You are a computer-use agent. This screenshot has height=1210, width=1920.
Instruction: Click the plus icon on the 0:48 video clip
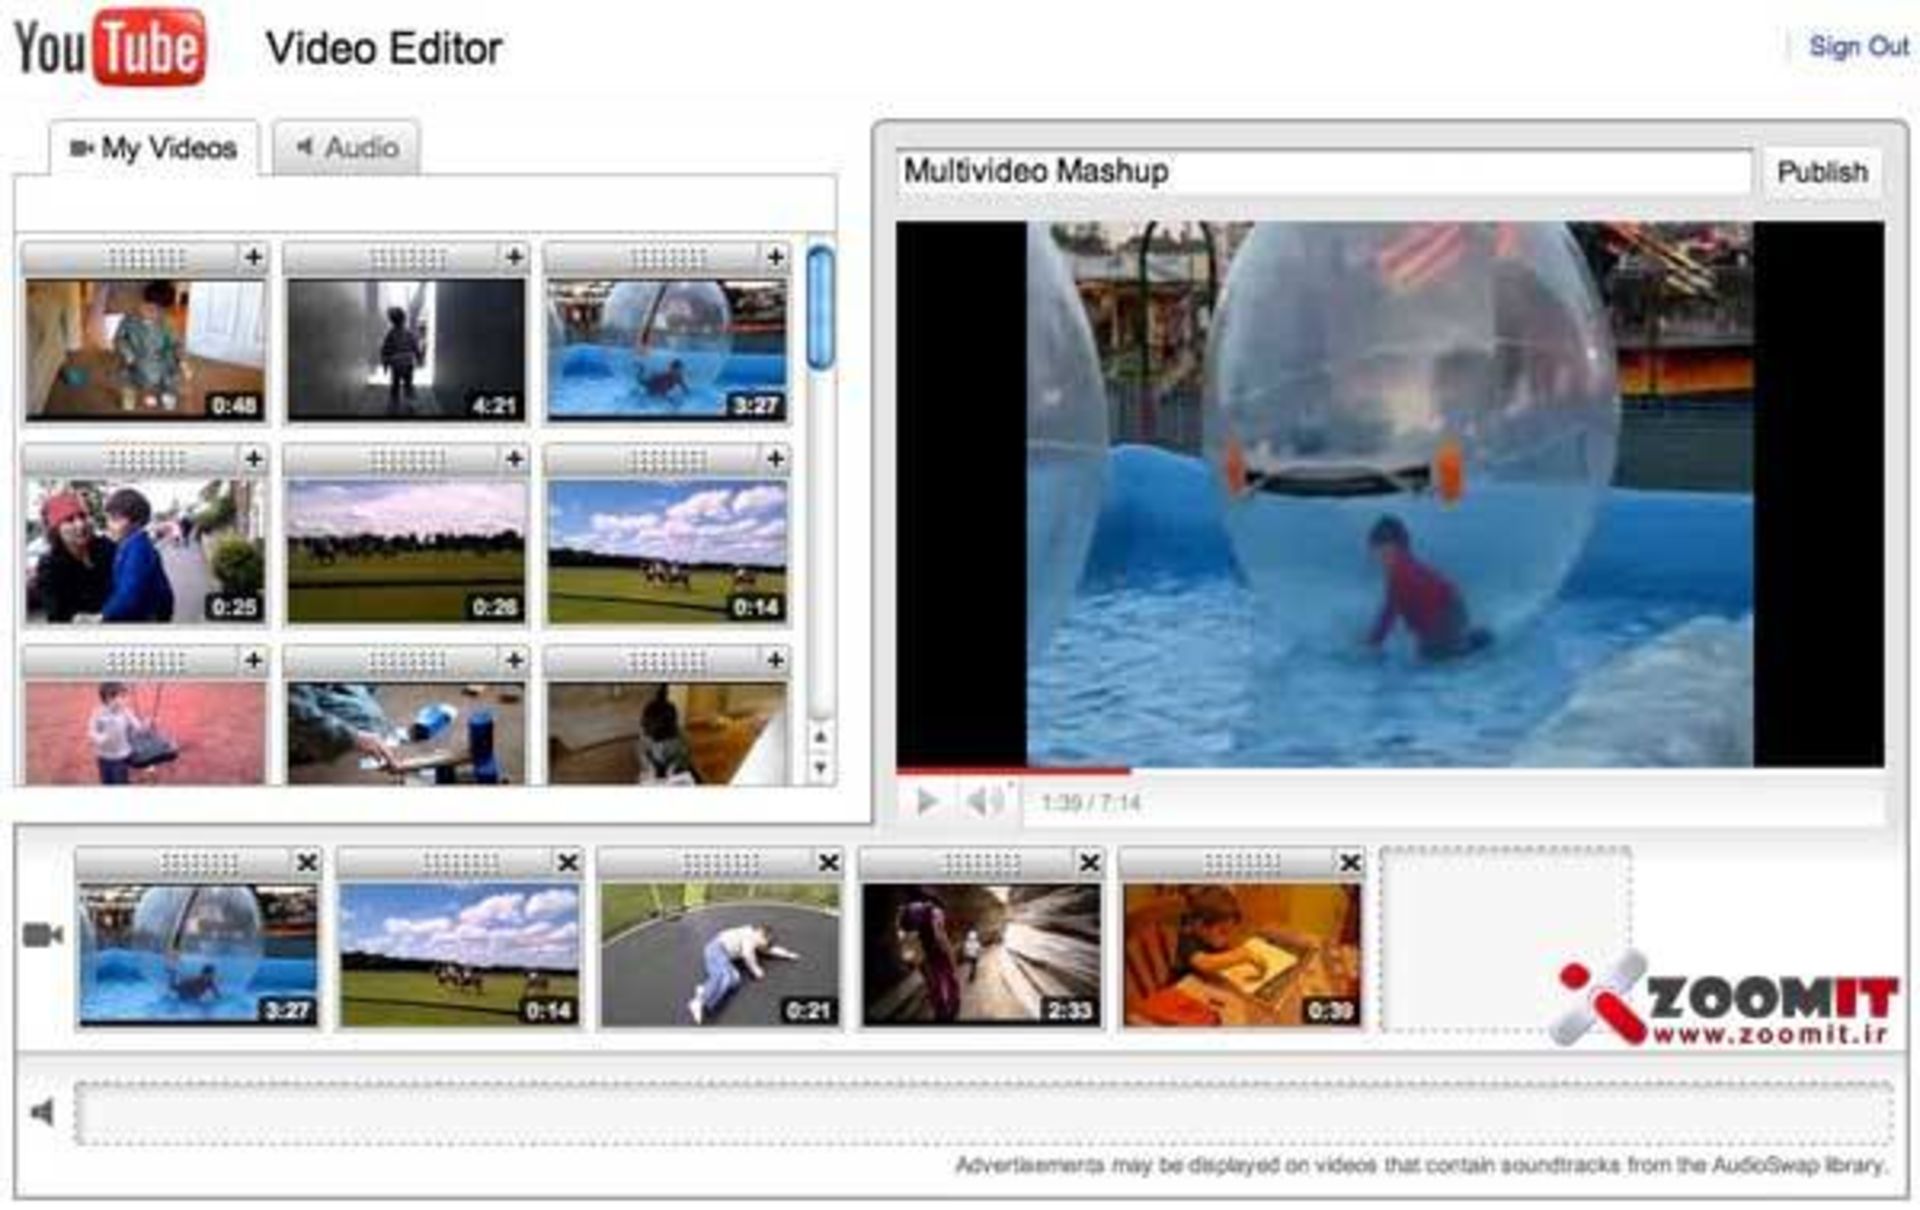[x=253, y=258]
